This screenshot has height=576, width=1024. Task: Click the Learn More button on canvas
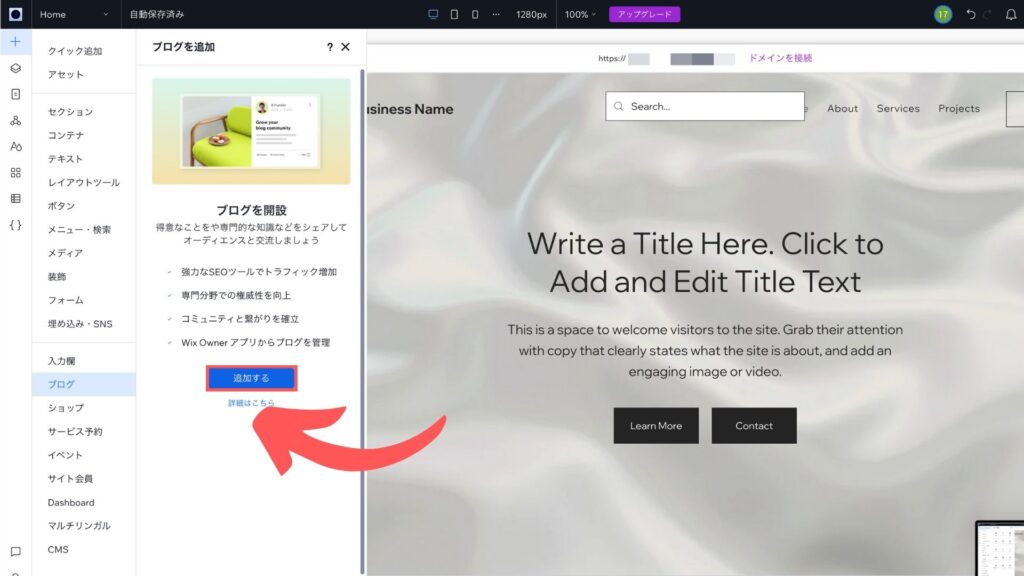[656, 425]
